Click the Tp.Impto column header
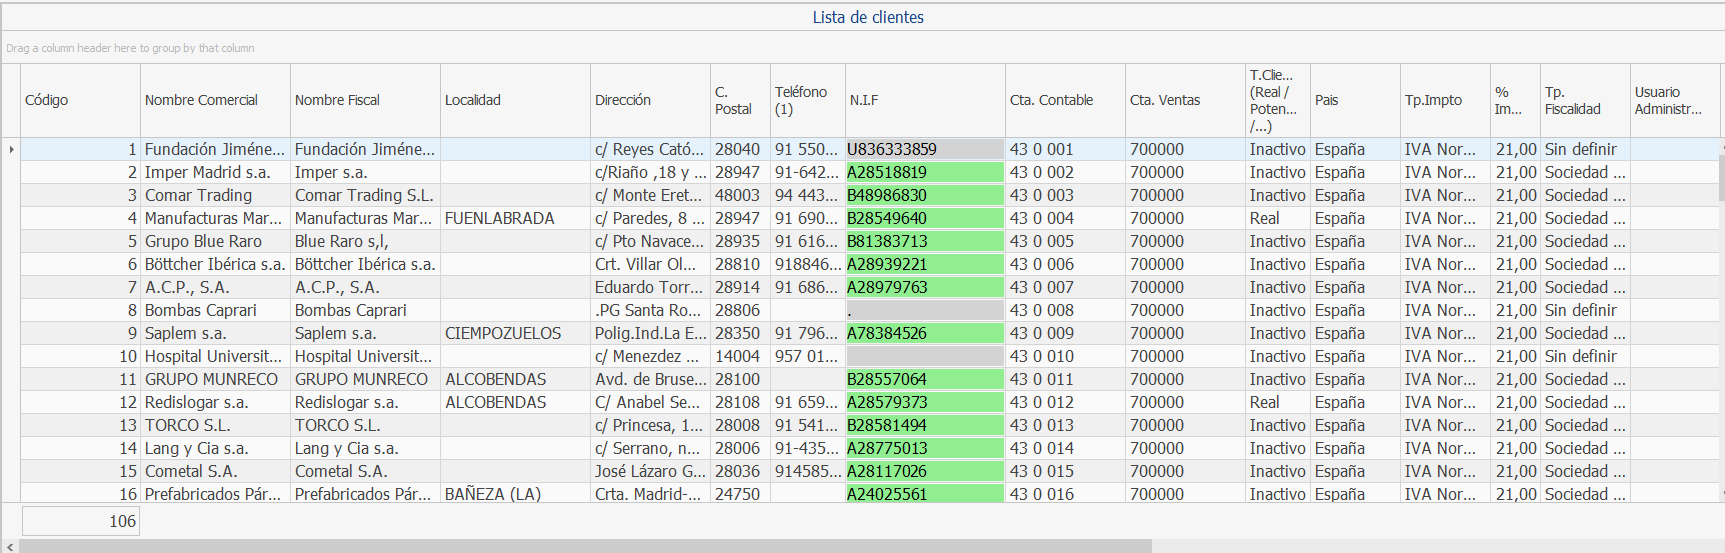This screenshot has width=1725, height=553. (1433, 100)
